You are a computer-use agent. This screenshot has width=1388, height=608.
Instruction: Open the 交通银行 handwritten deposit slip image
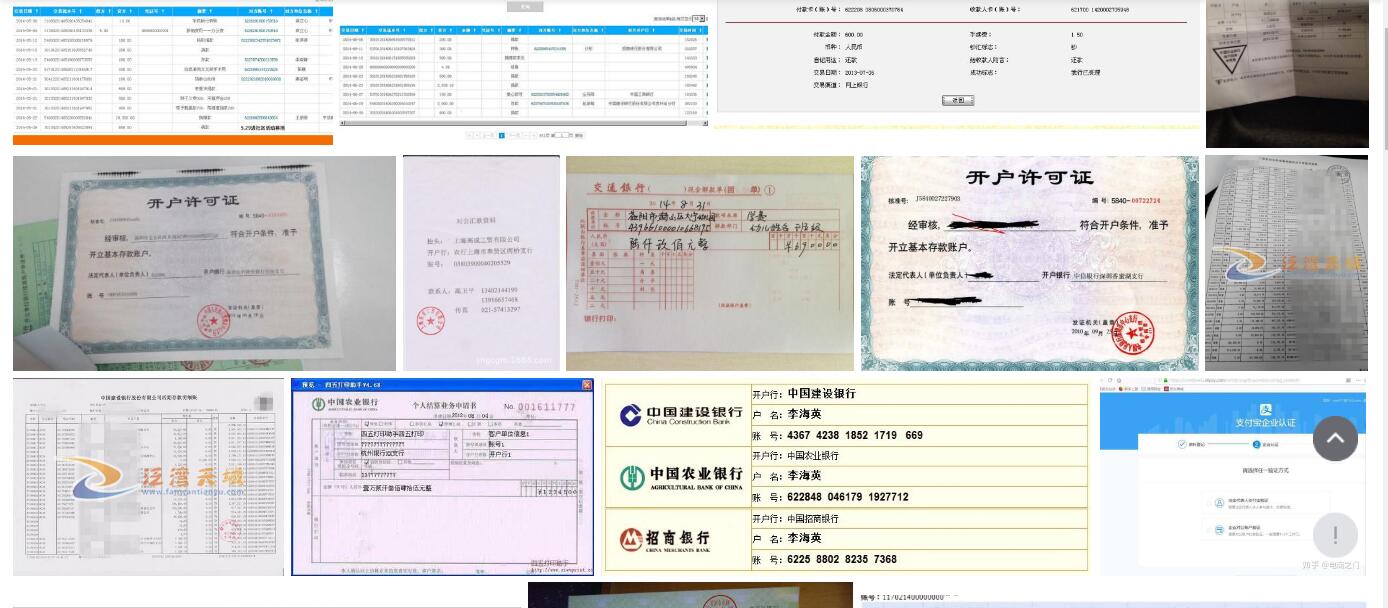point(709,263)
